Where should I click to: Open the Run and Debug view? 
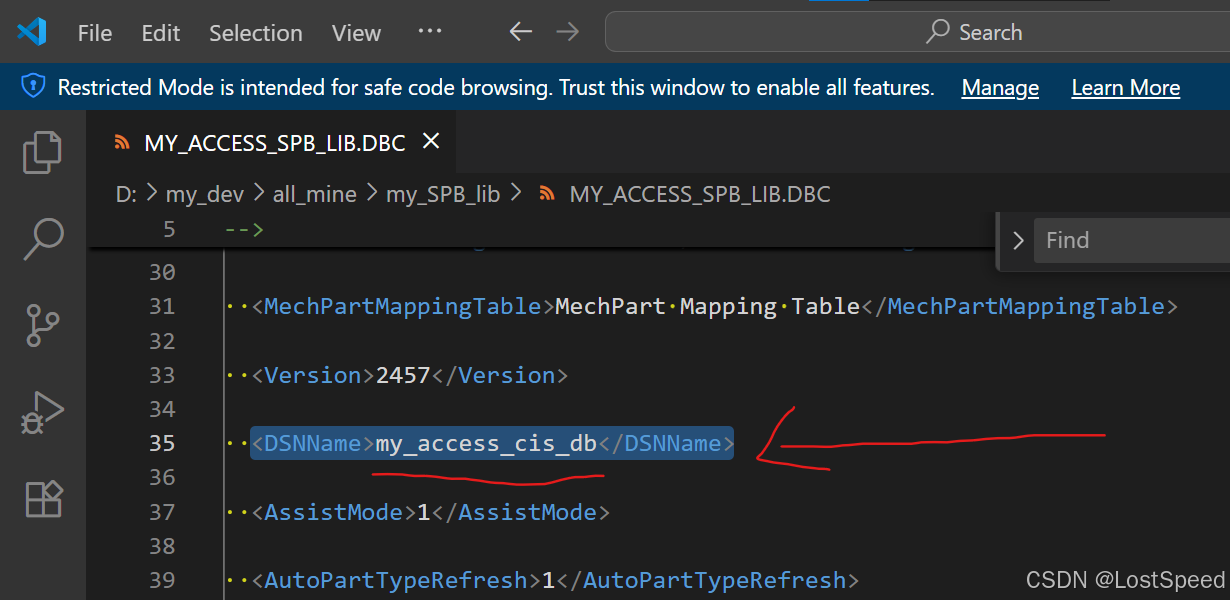click(42, 412)
